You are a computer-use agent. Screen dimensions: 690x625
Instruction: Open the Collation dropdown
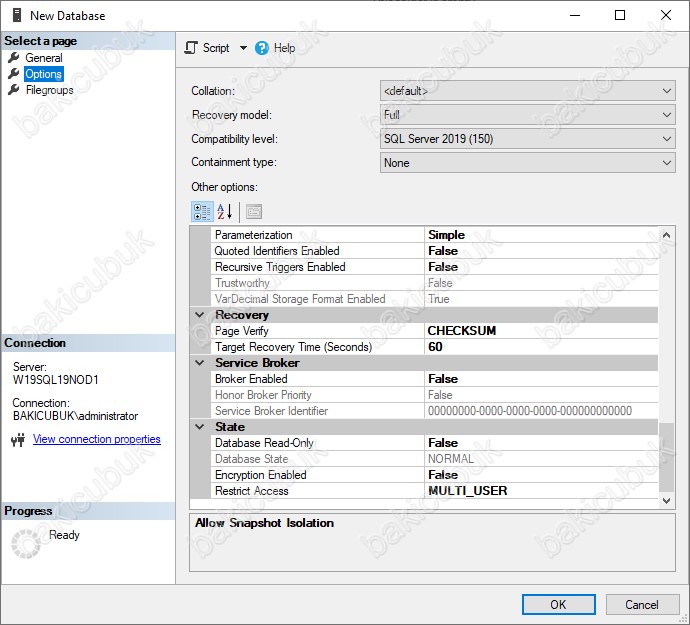(527, 91)
